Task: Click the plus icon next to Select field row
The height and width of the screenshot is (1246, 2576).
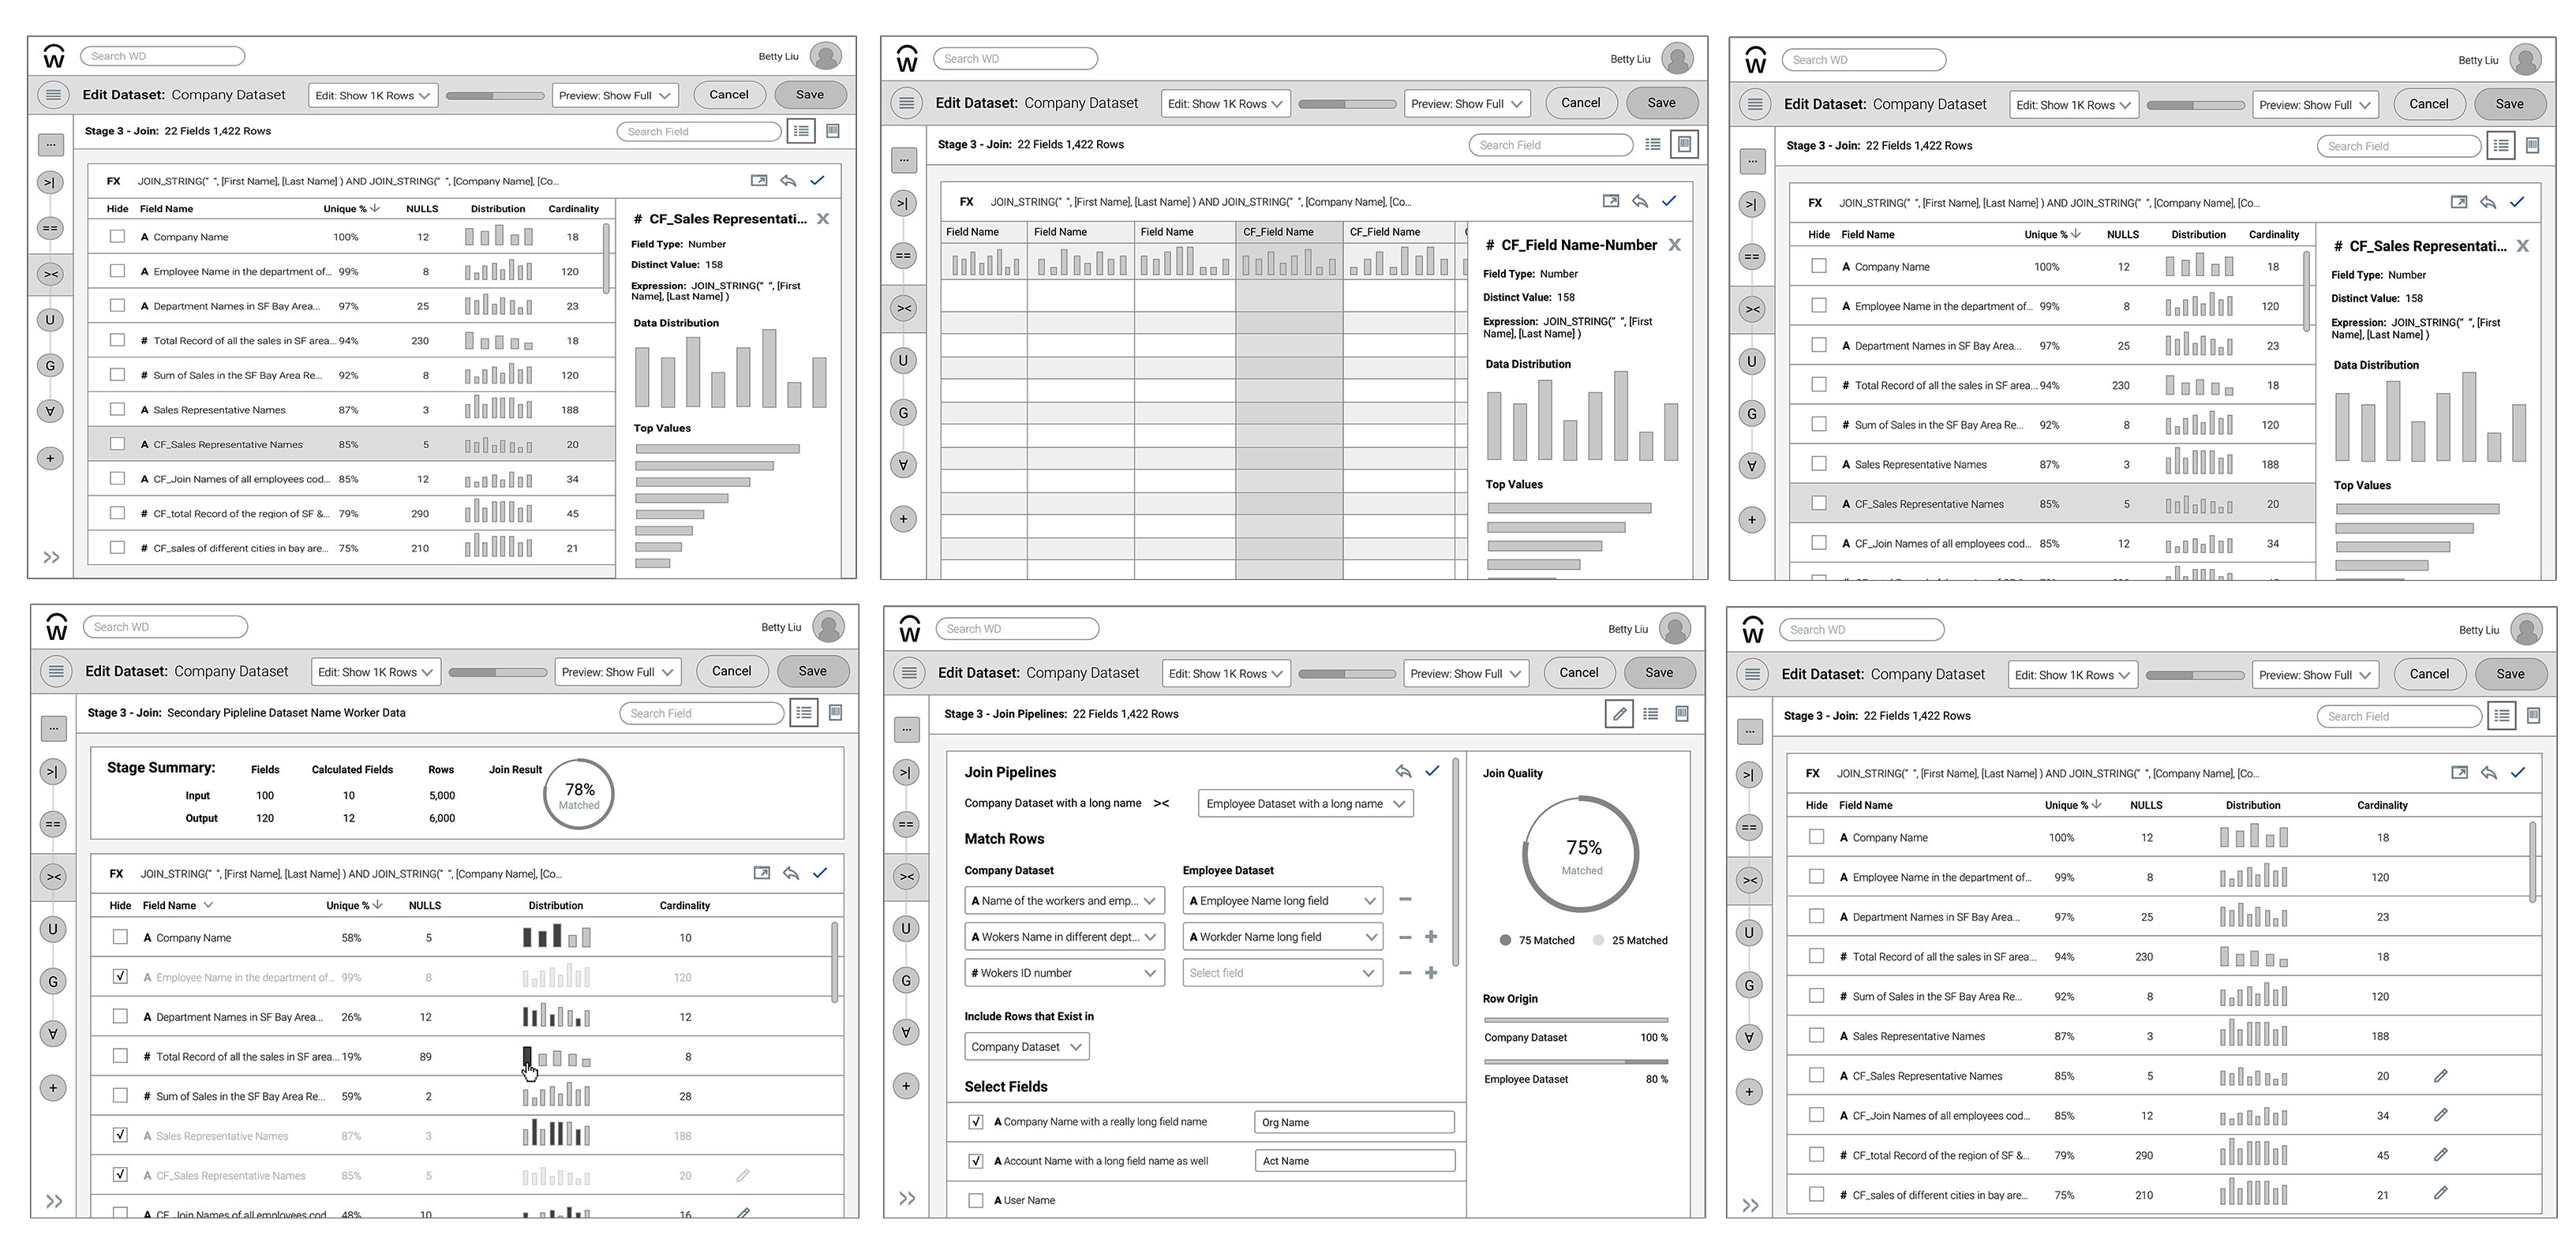Action: [1431, 973]
